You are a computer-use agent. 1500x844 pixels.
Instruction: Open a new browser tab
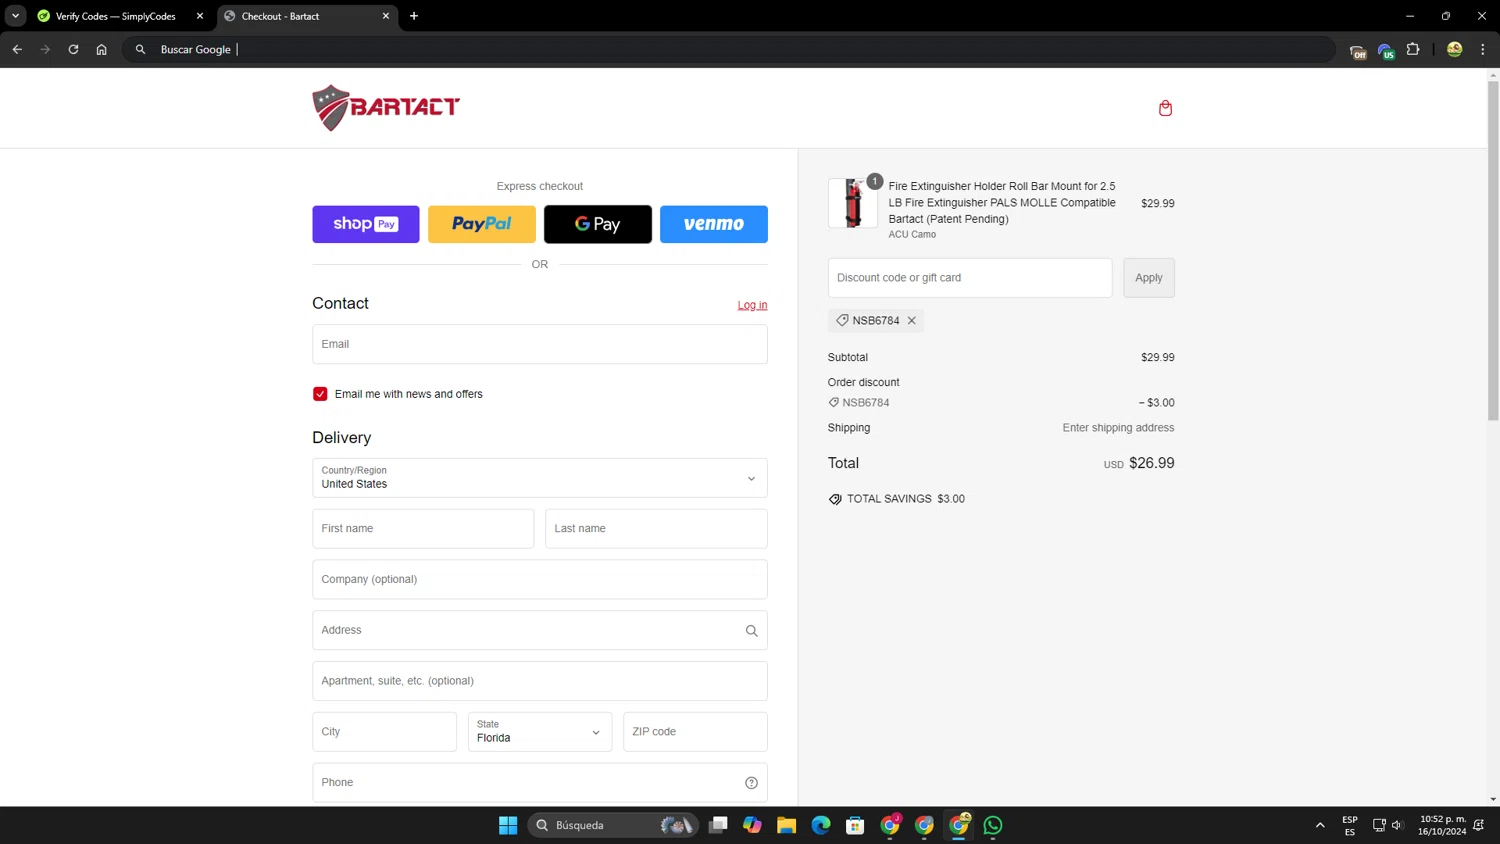pyautogui.click(x=414, y=16)
